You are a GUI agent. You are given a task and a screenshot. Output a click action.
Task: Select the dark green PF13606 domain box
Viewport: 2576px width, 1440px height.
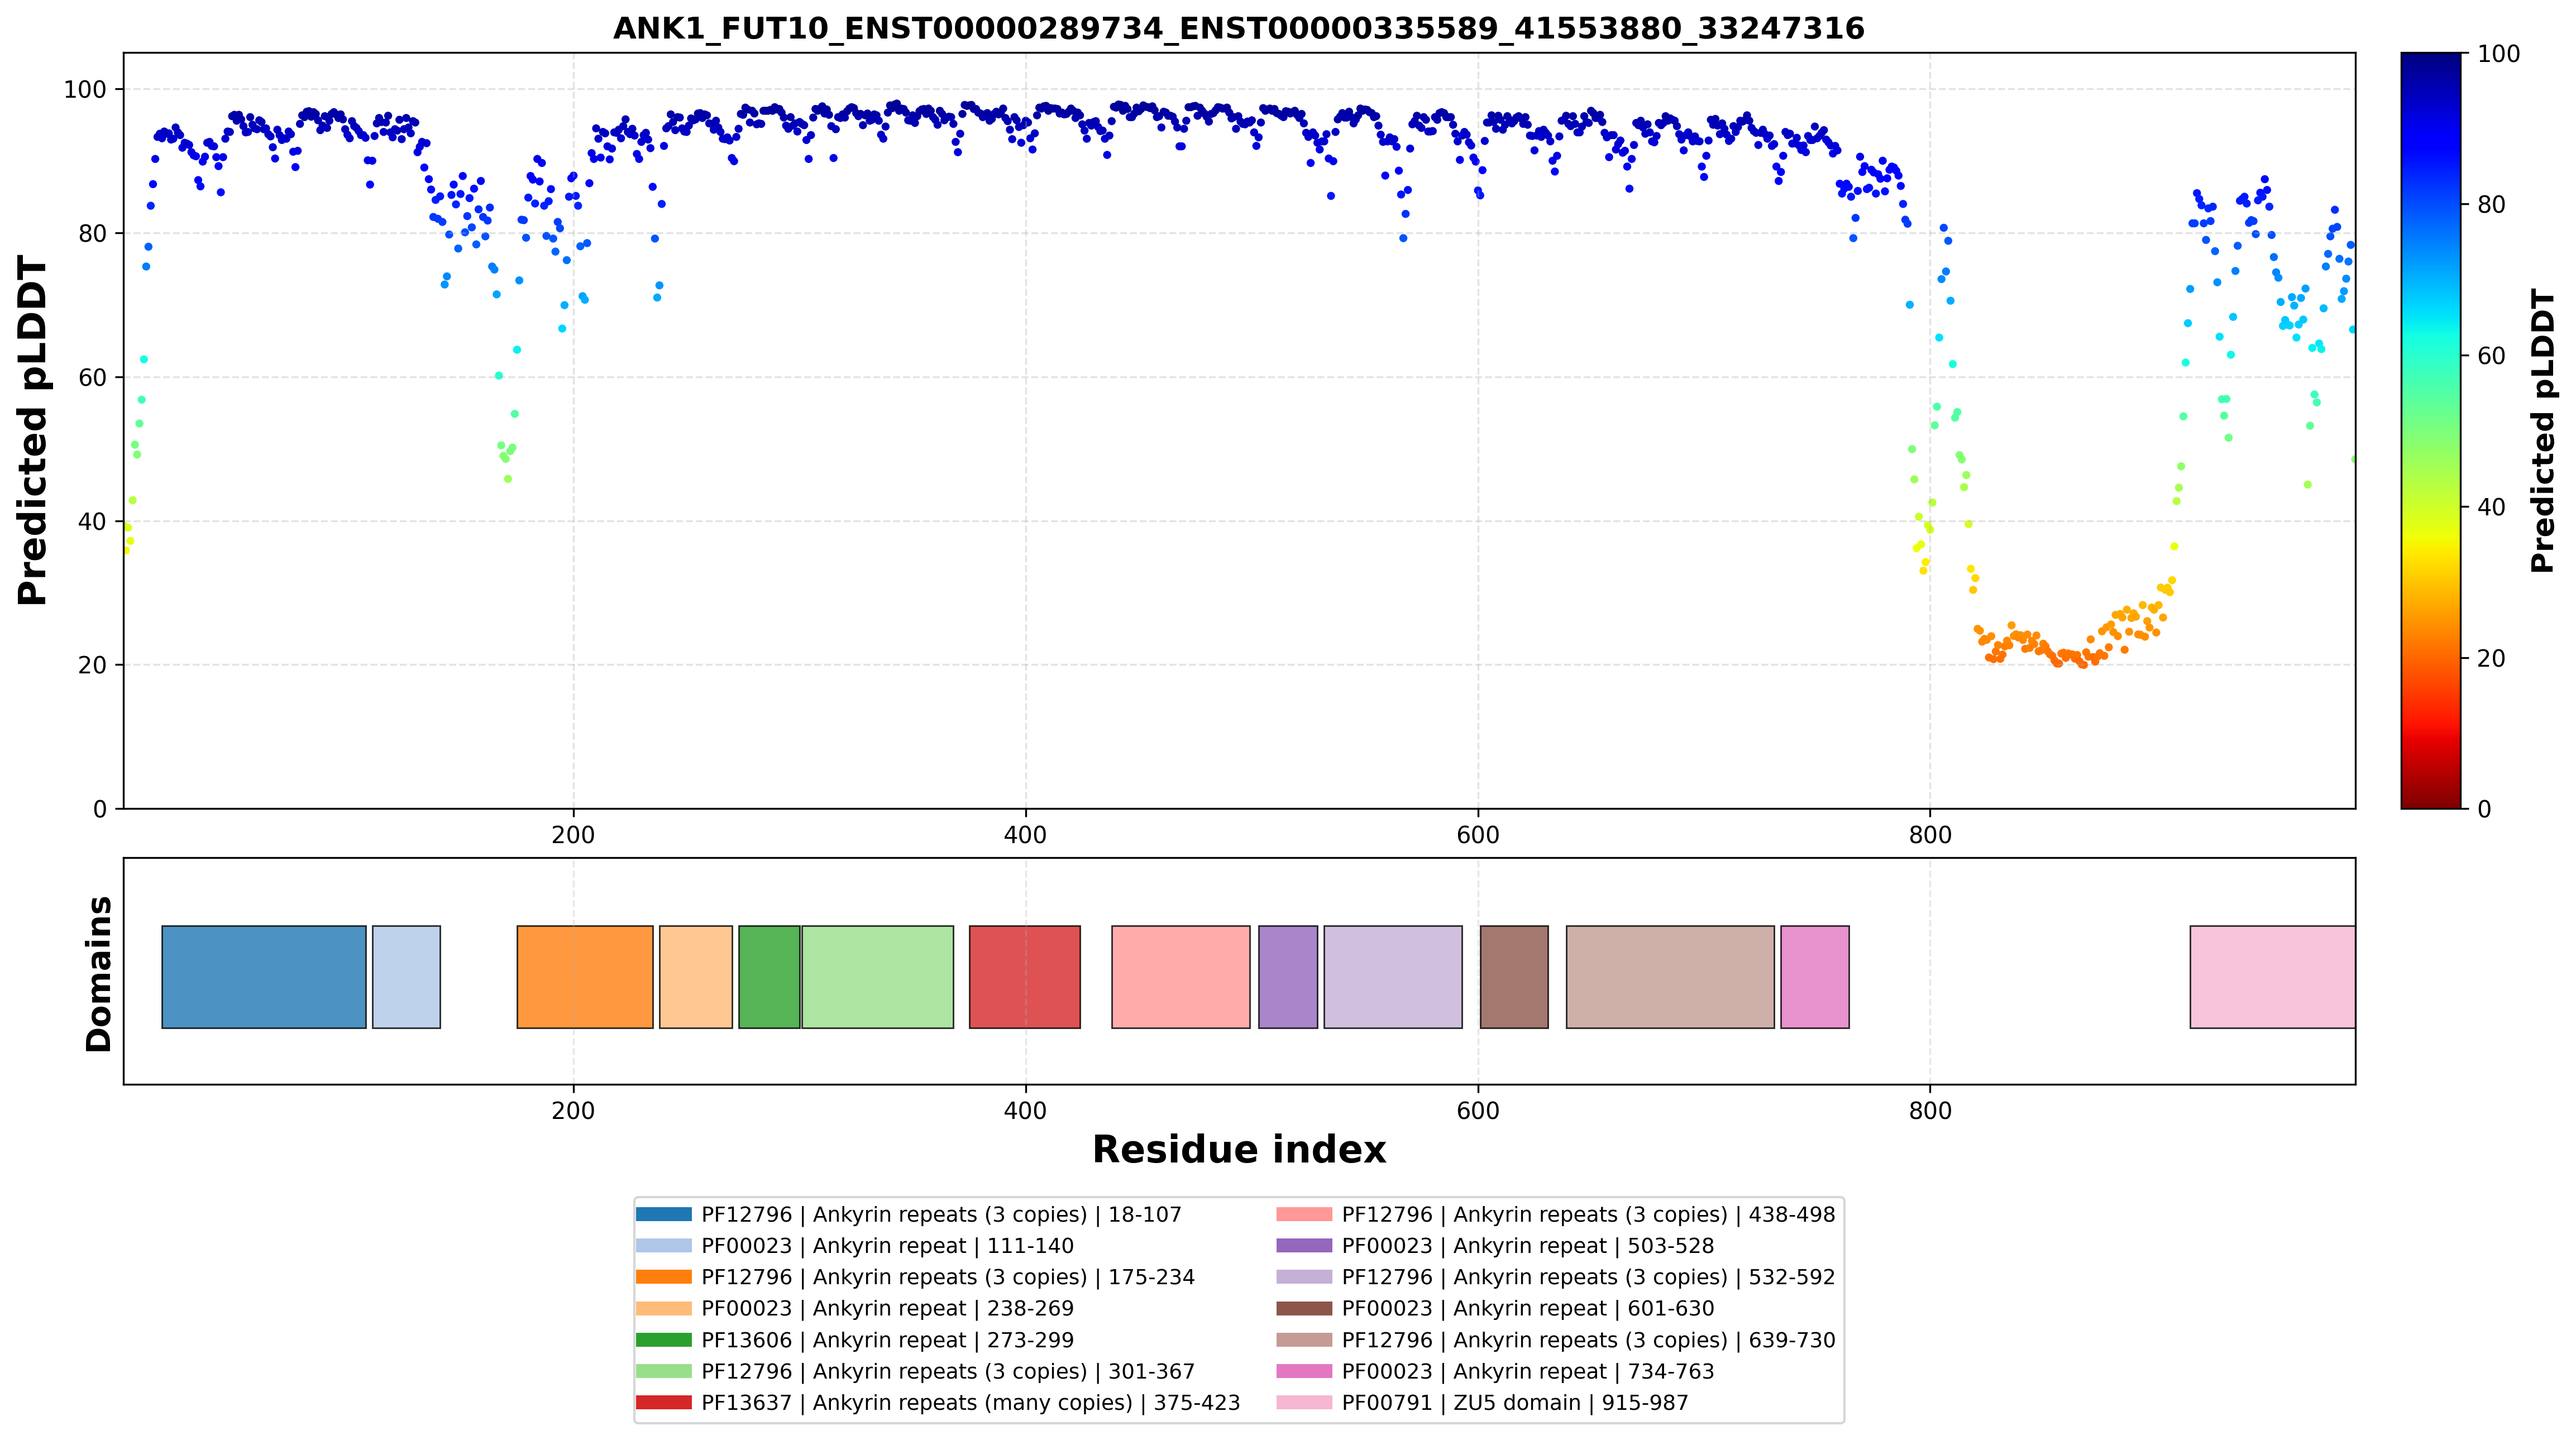[769, 977]
